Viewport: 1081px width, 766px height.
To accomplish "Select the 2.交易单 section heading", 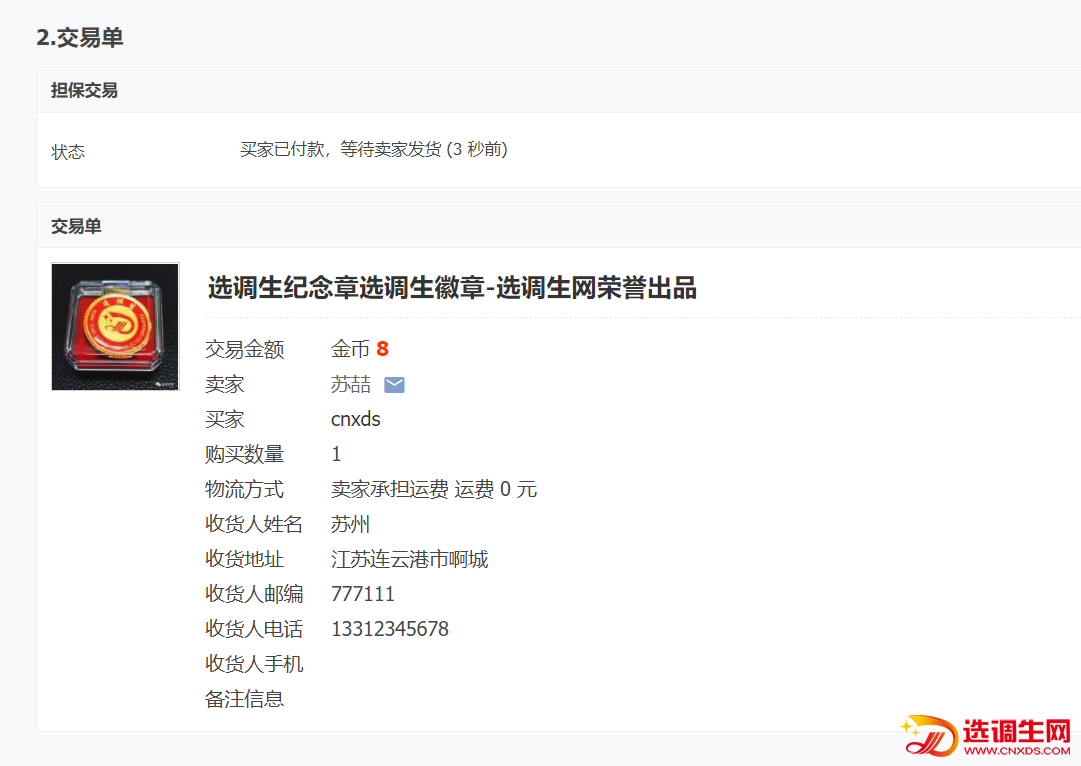I will [80, 37].
